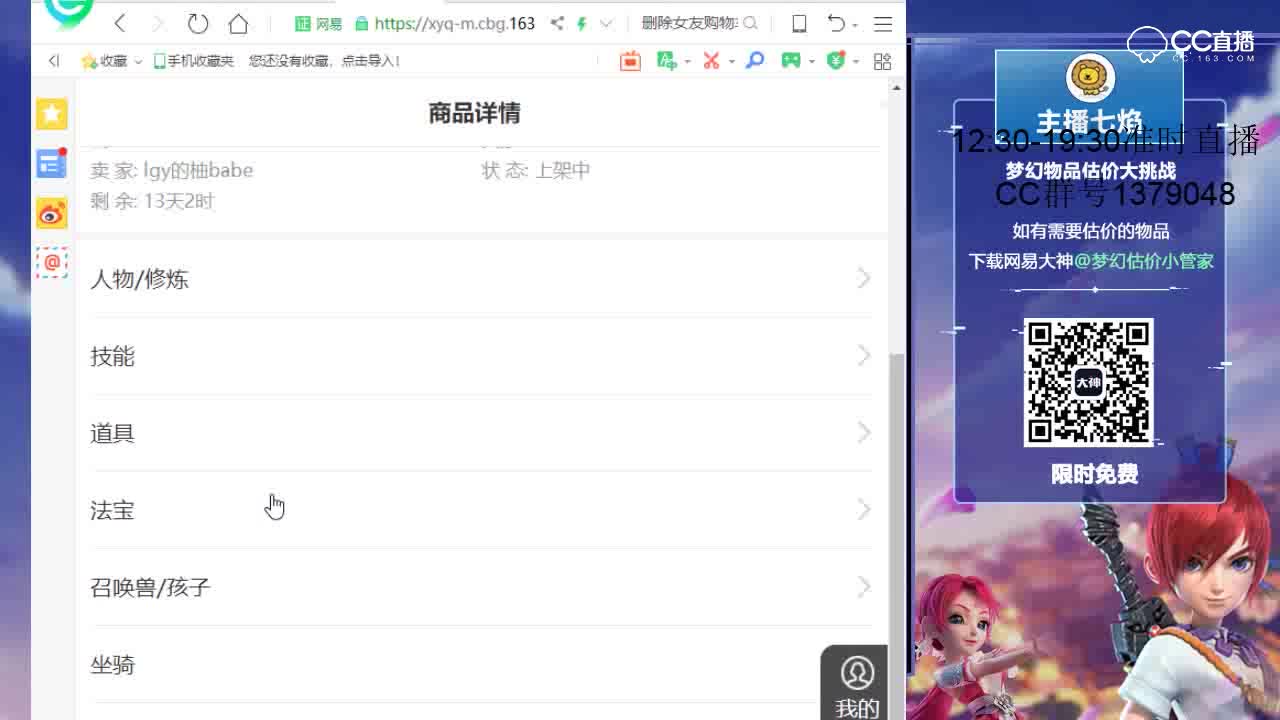Expand chevron on 人物/修炼 row

[864, 279]
